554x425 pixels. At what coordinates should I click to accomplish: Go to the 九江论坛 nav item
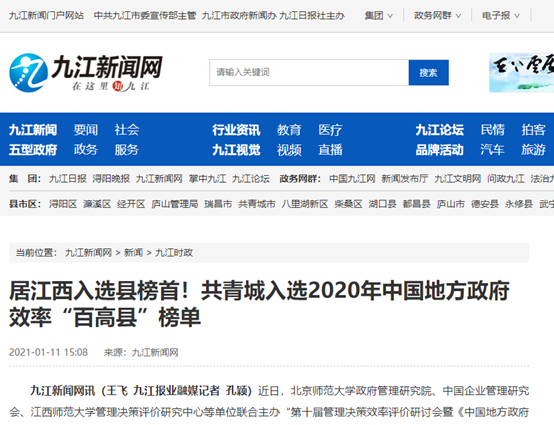pyautogui.click(x=440, y=130)
